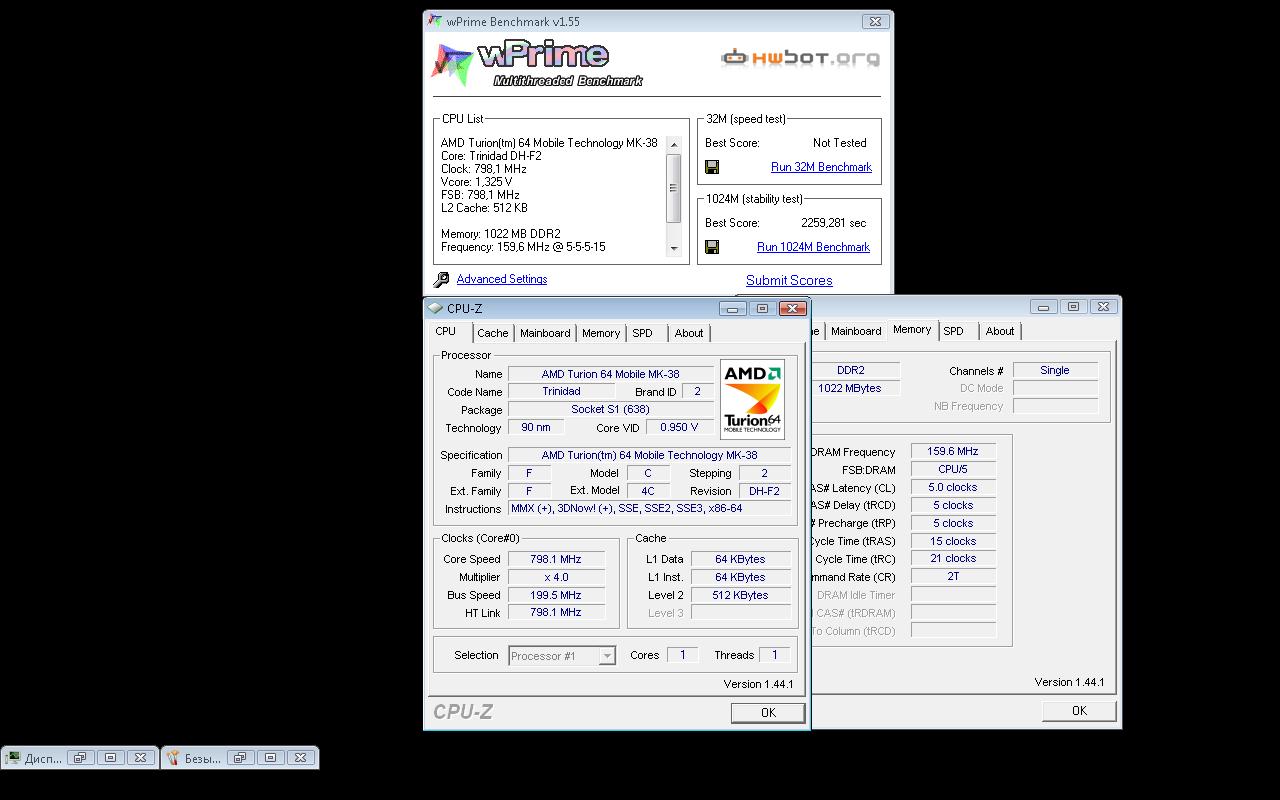Switch to the Cache tab in front CPU-Z
This screenshot has height=800, width=1280.
pyautogui.click(x=492, y=333)
